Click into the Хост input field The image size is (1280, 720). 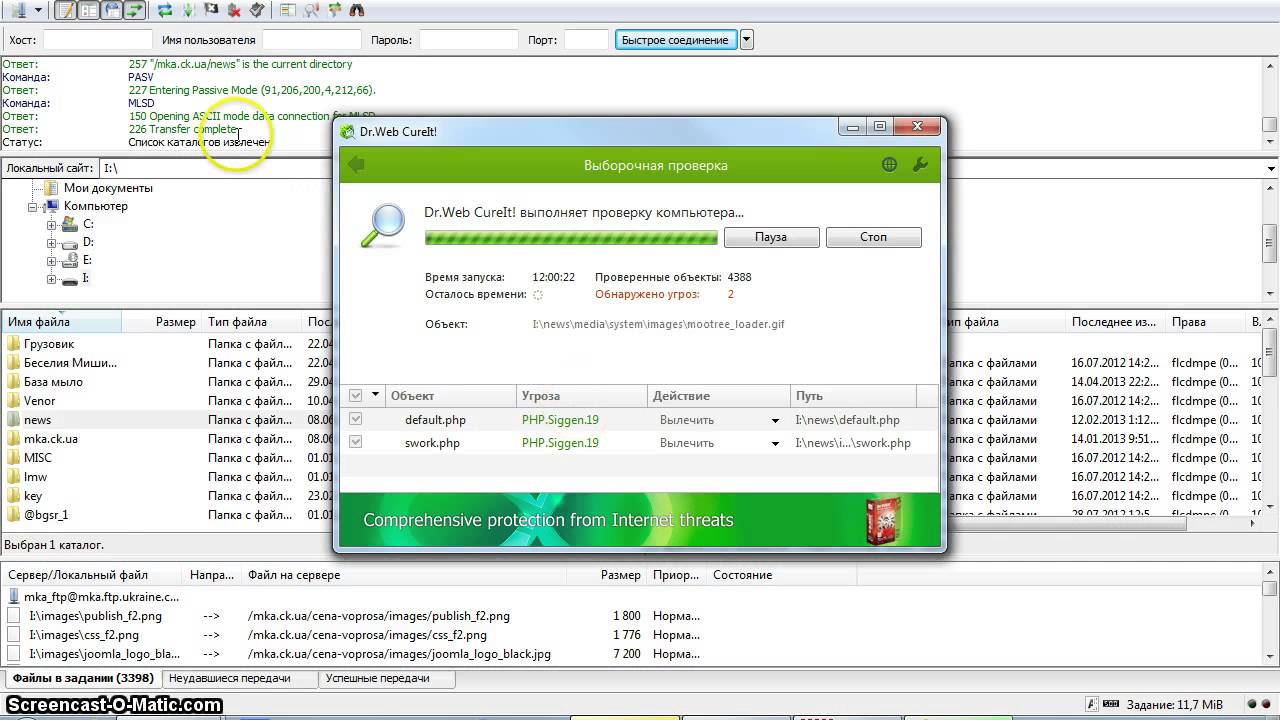tap(97, 40)
